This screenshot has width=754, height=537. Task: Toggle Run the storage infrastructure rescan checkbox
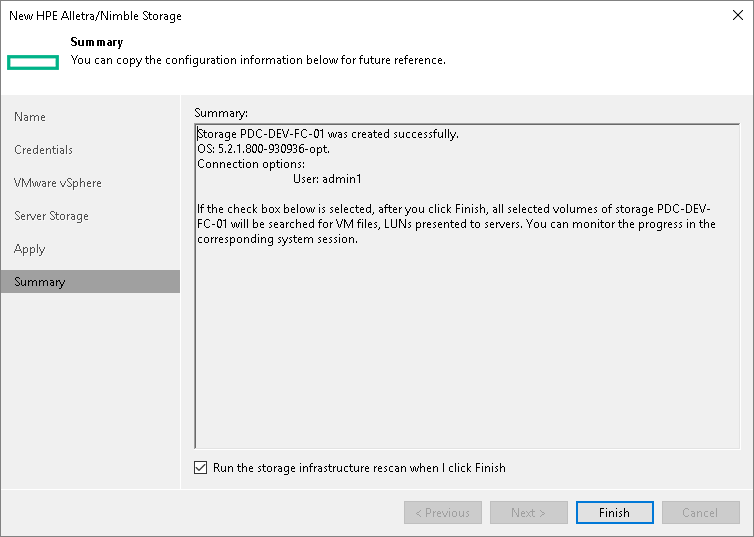click(x=201, y=468)
